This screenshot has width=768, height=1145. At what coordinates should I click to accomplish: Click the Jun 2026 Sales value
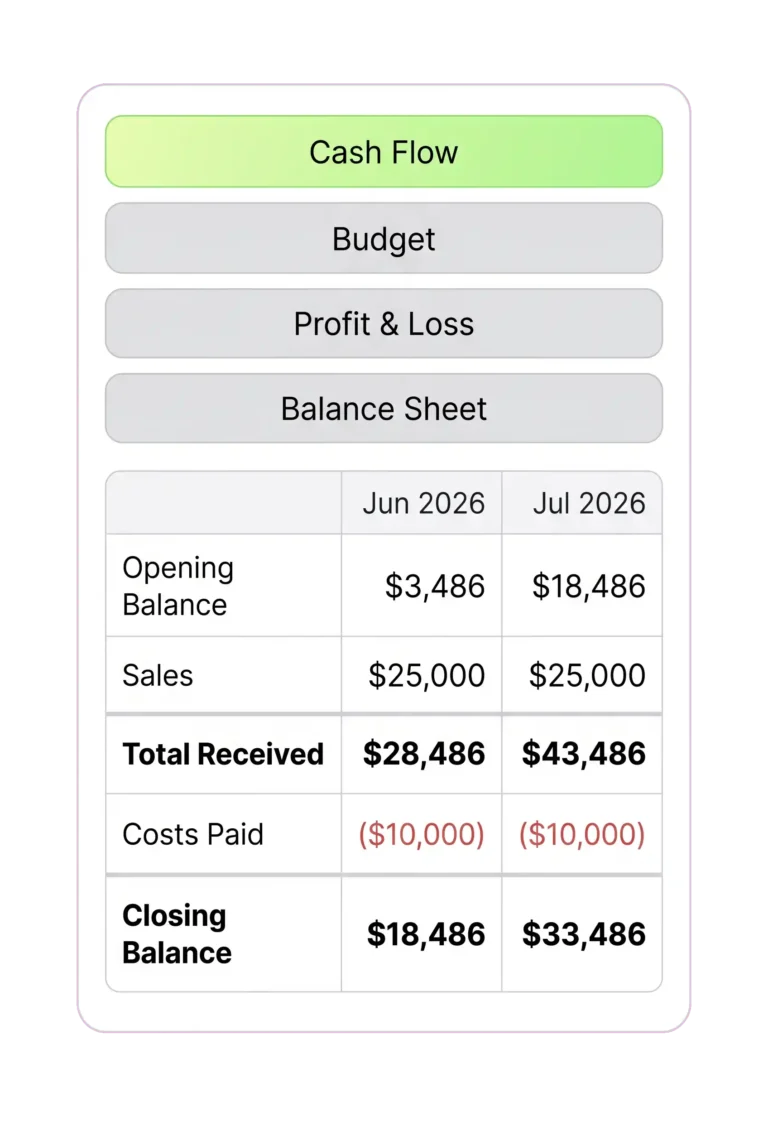tap(426, 675)
